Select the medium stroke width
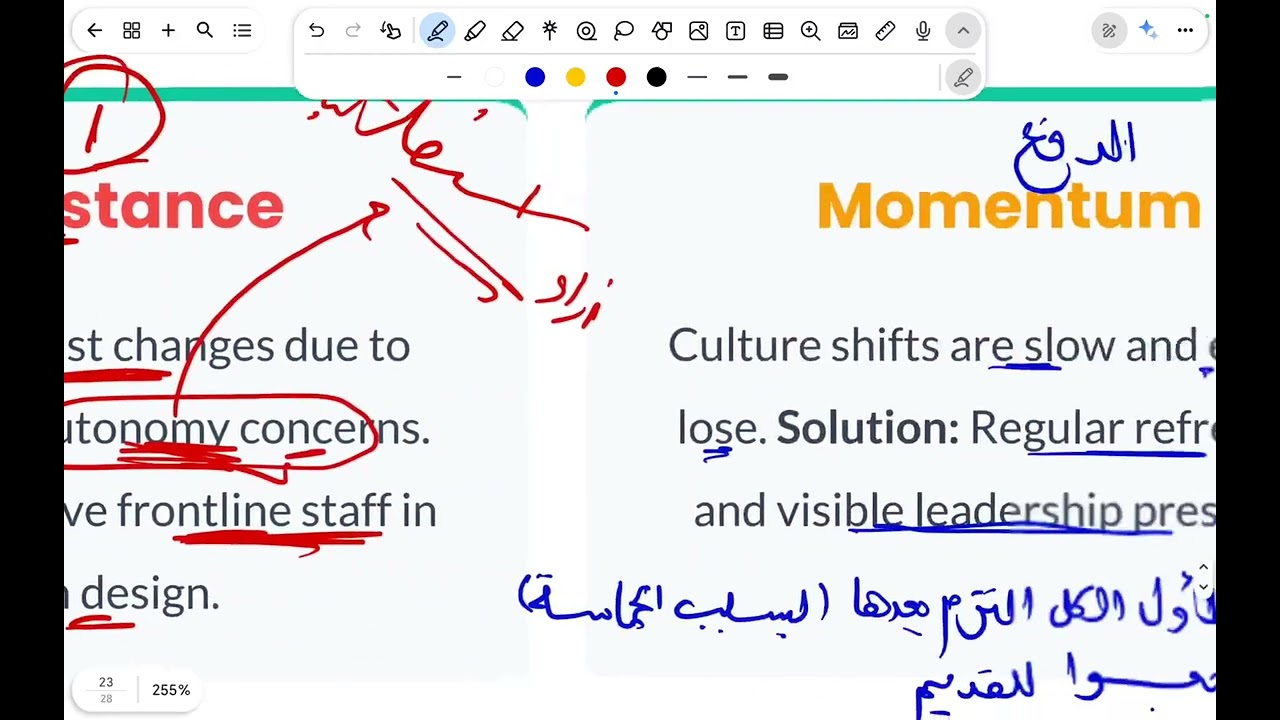Viewport: 1280px width, 720px height. click(x=737, y=77)
